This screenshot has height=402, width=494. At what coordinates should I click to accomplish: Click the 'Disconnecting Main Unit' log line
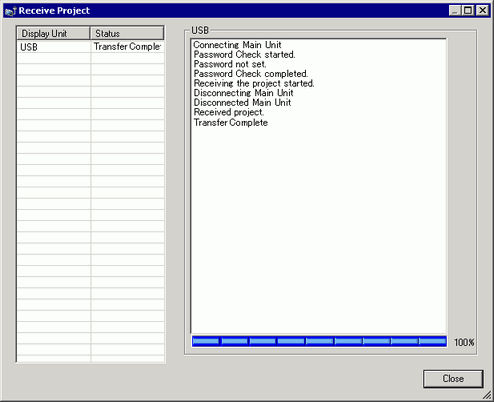click(x=243, y=93)
